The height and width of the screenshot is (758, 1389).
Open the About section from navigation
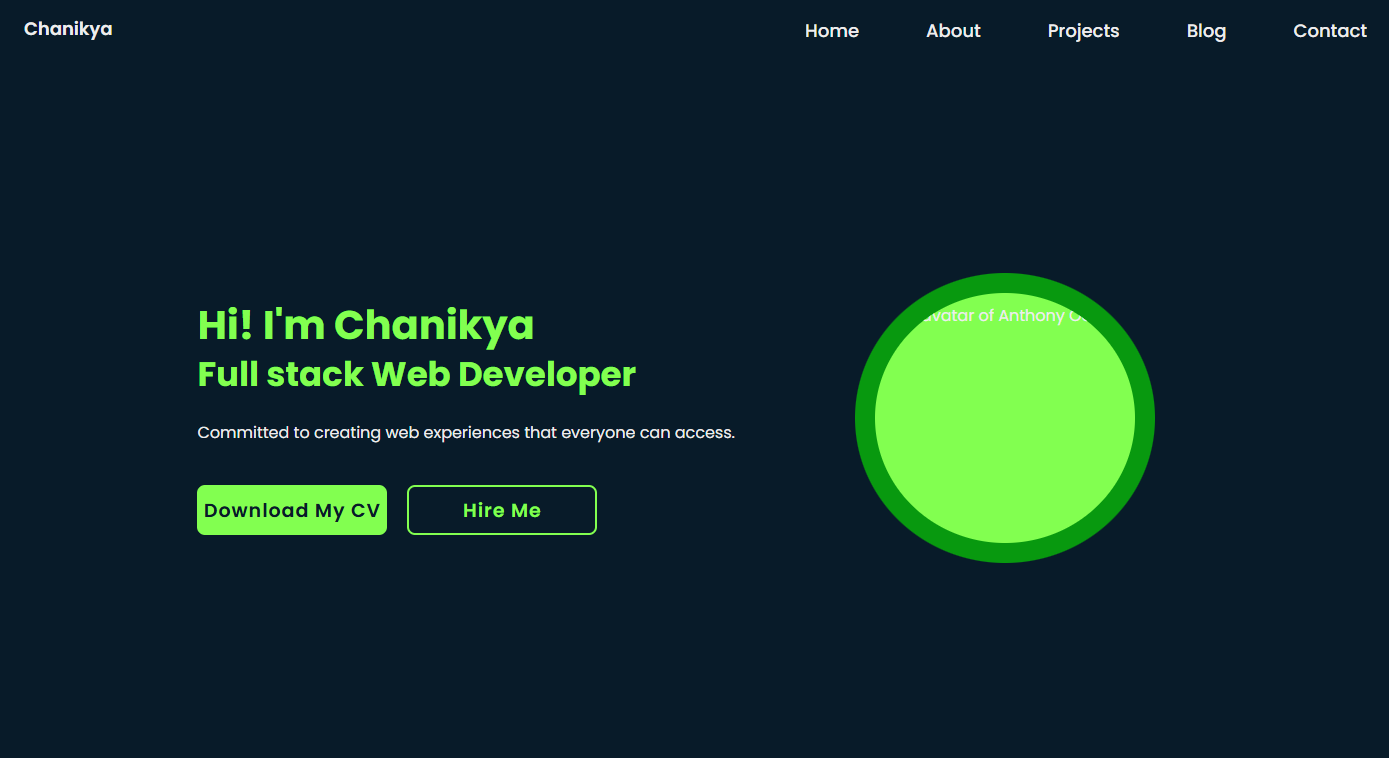(953, 31)
